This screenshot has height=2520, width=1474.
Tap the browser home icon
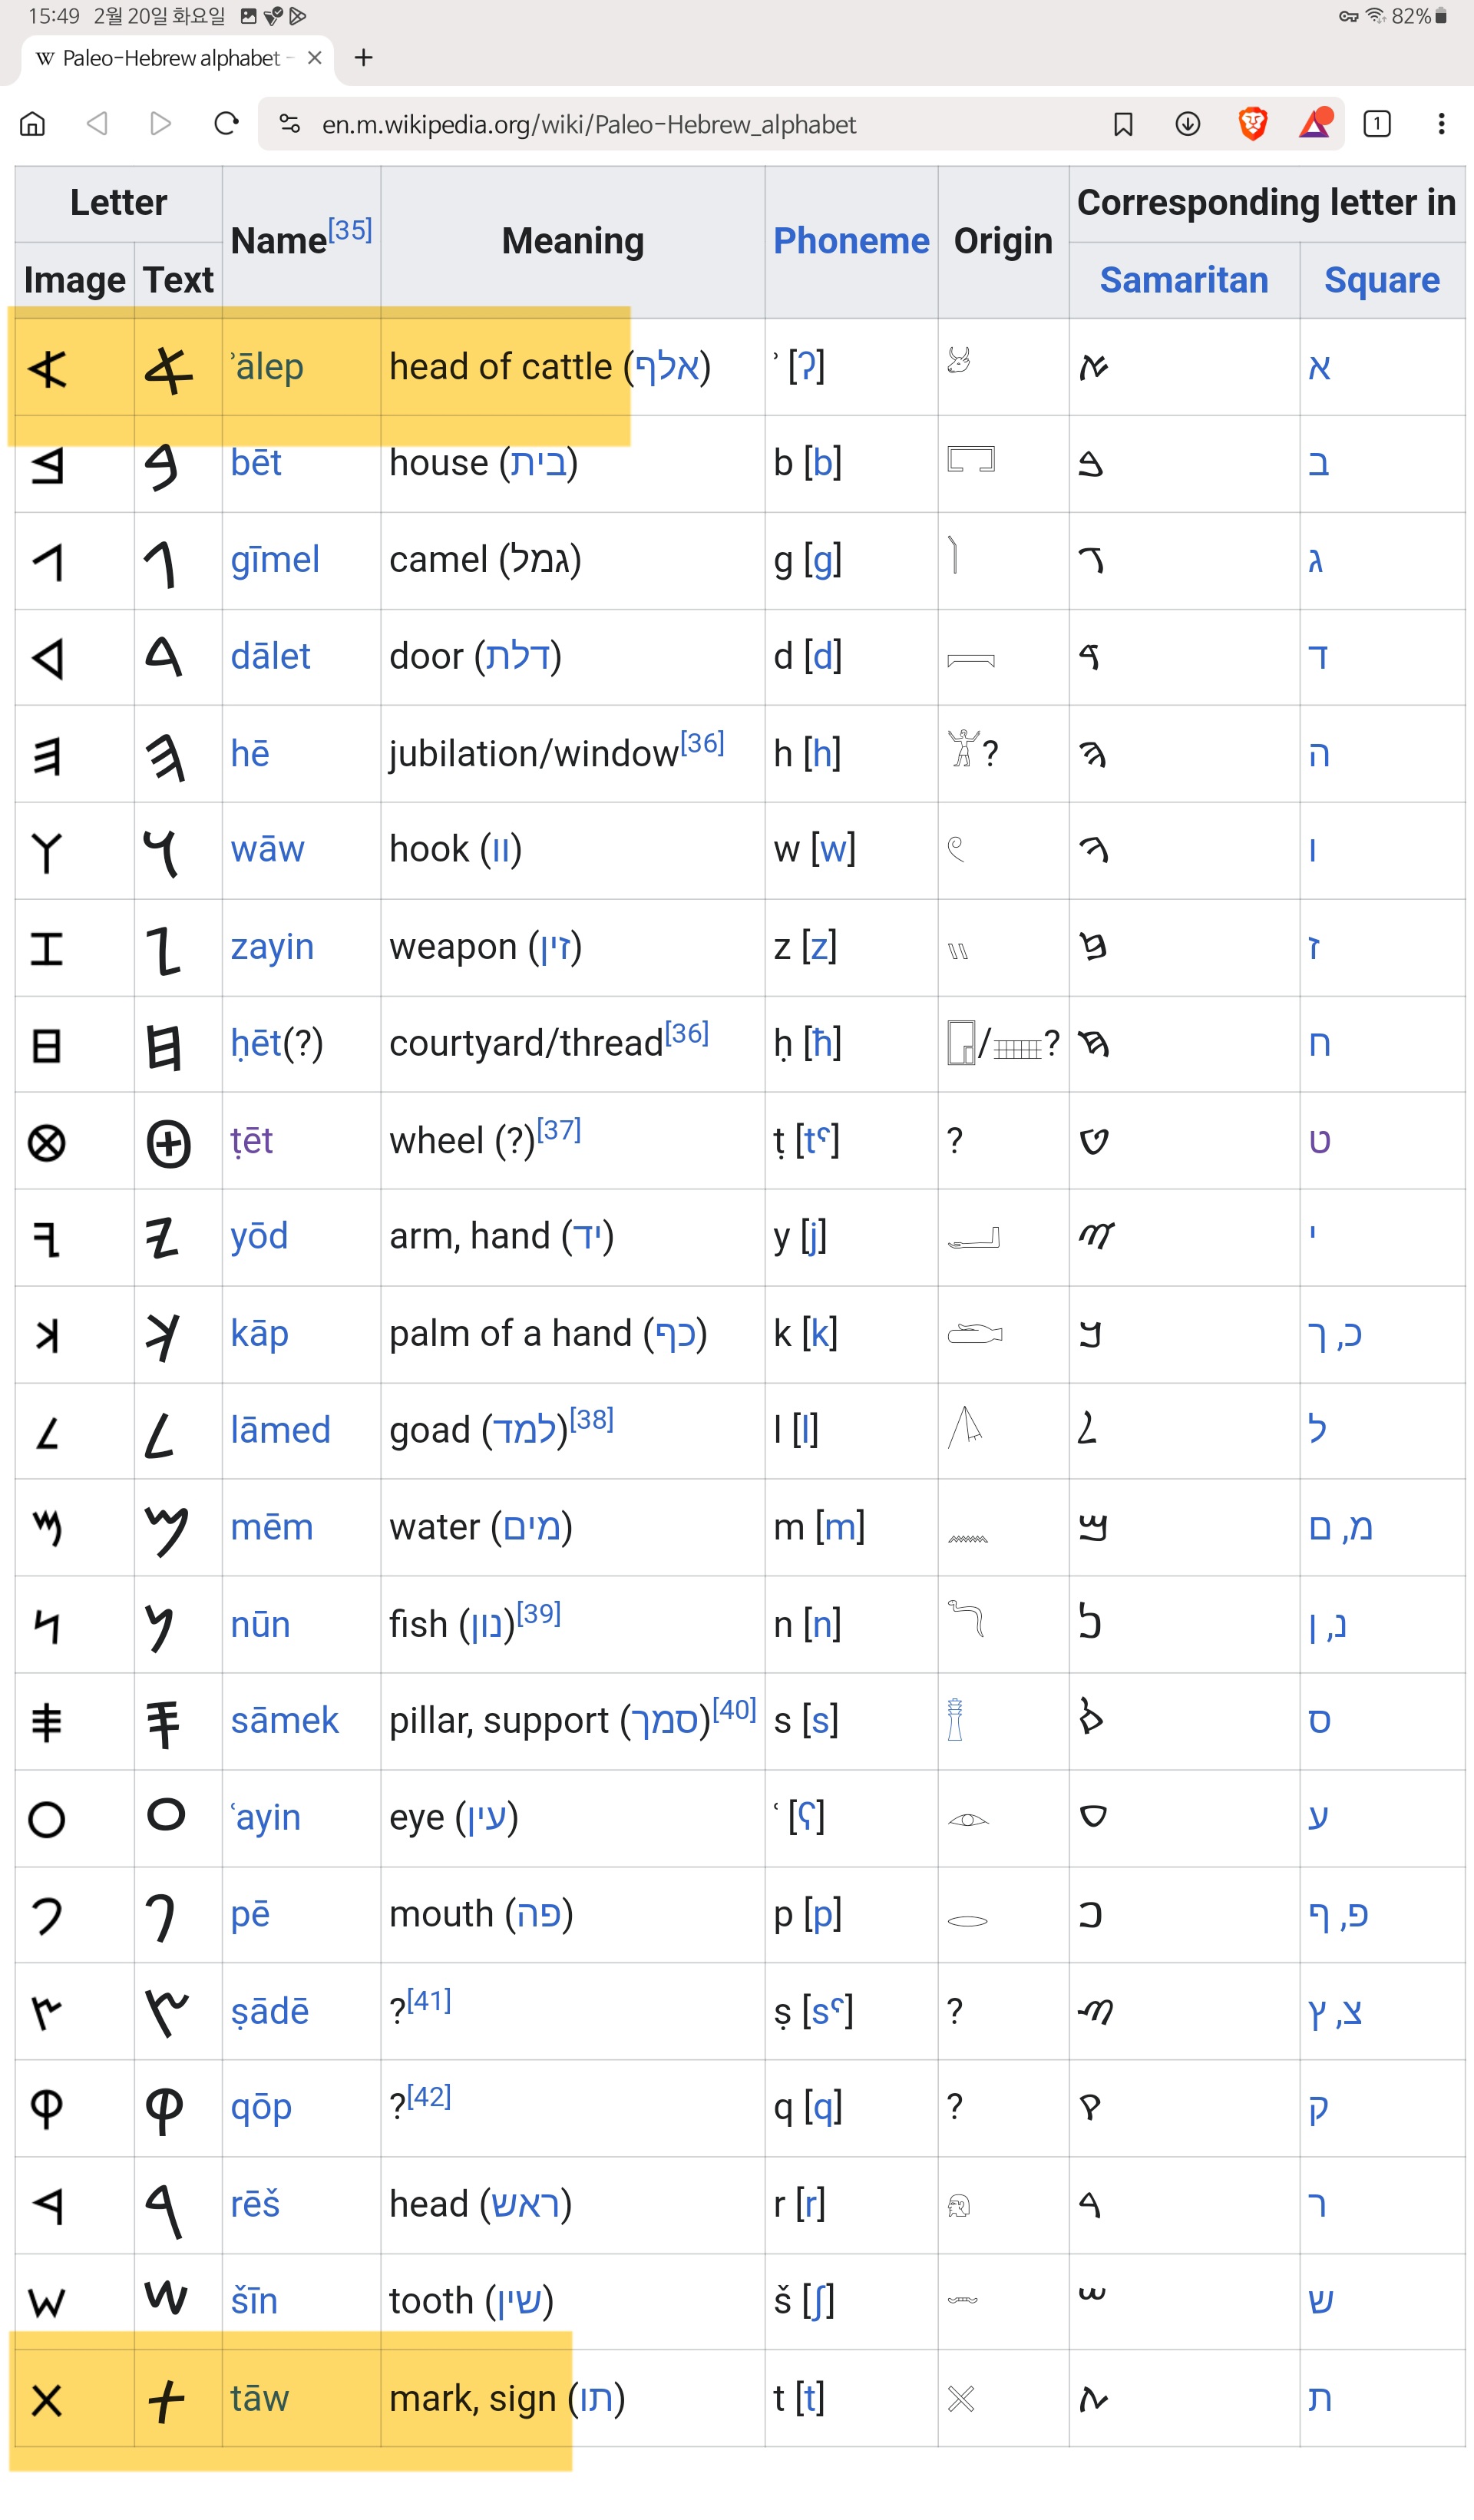[33, 124]
